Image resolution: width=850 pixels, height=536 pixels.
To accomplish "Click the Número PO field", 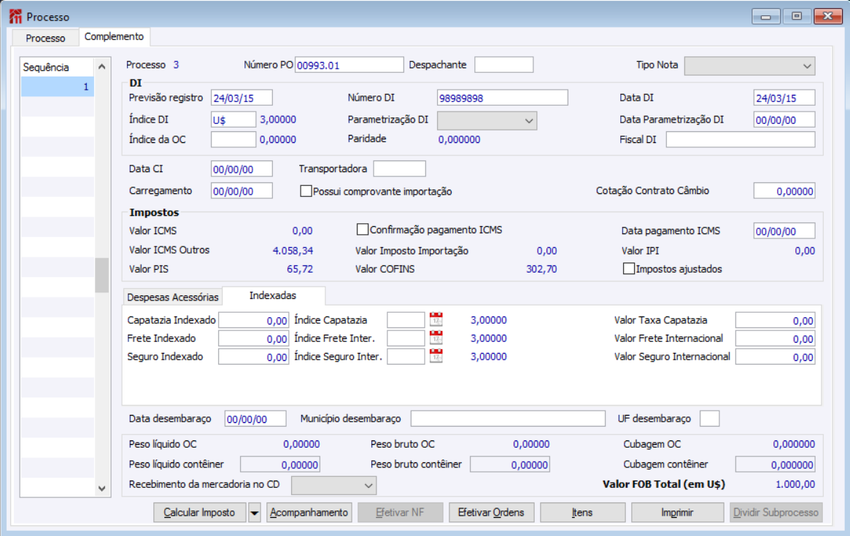I will (349, 65).
